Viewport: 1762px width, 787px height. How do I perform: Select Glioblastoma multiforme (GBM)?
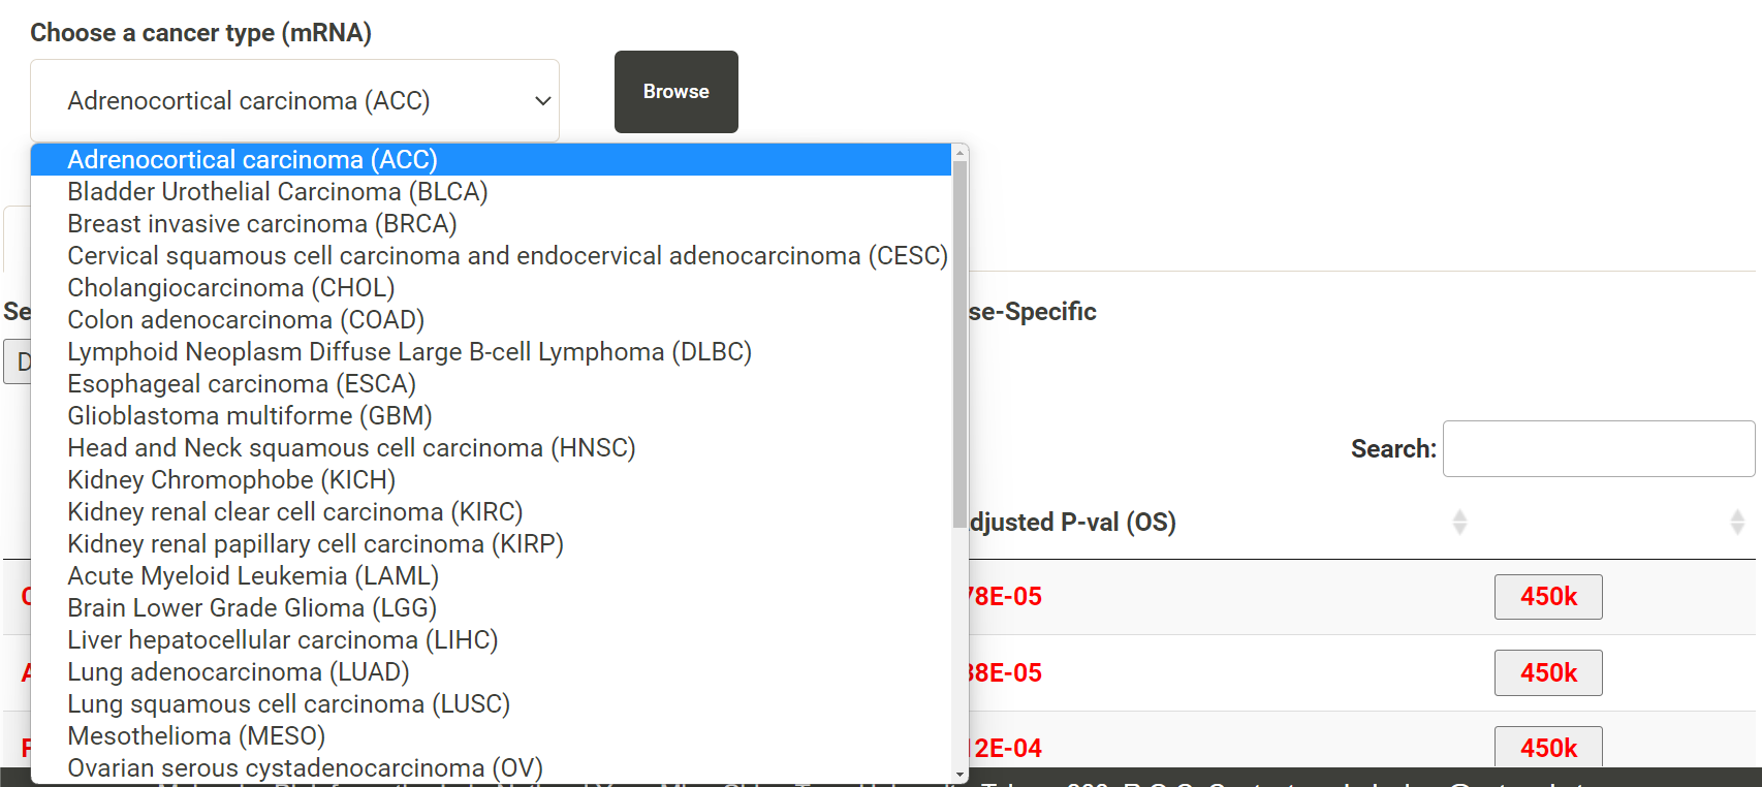pyautogui.click(x=250, y=416)
